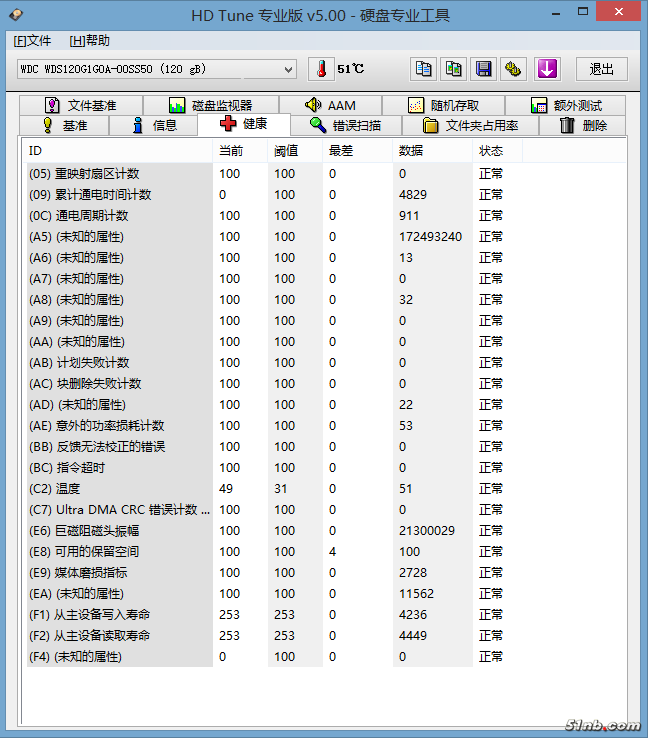Select the (E9) 媒体磨损指标 row
The height and width of the screenshot is (738, 648).
[120, 573]
